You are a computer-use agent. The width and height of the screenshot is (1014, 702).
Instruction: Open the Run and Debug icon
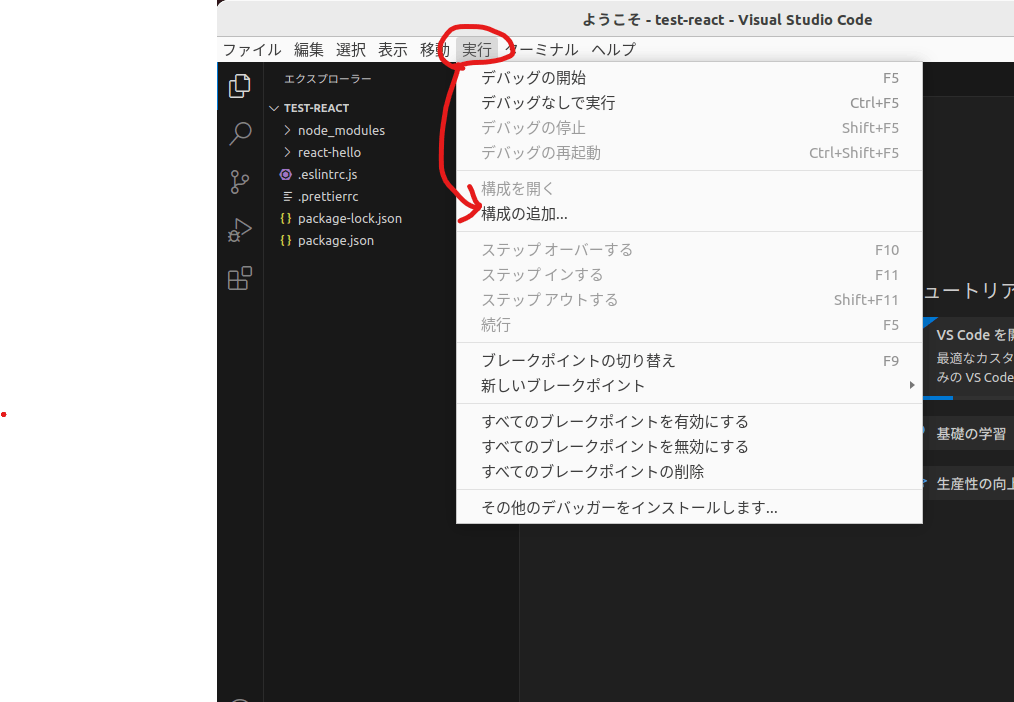[x=240, y=230]
